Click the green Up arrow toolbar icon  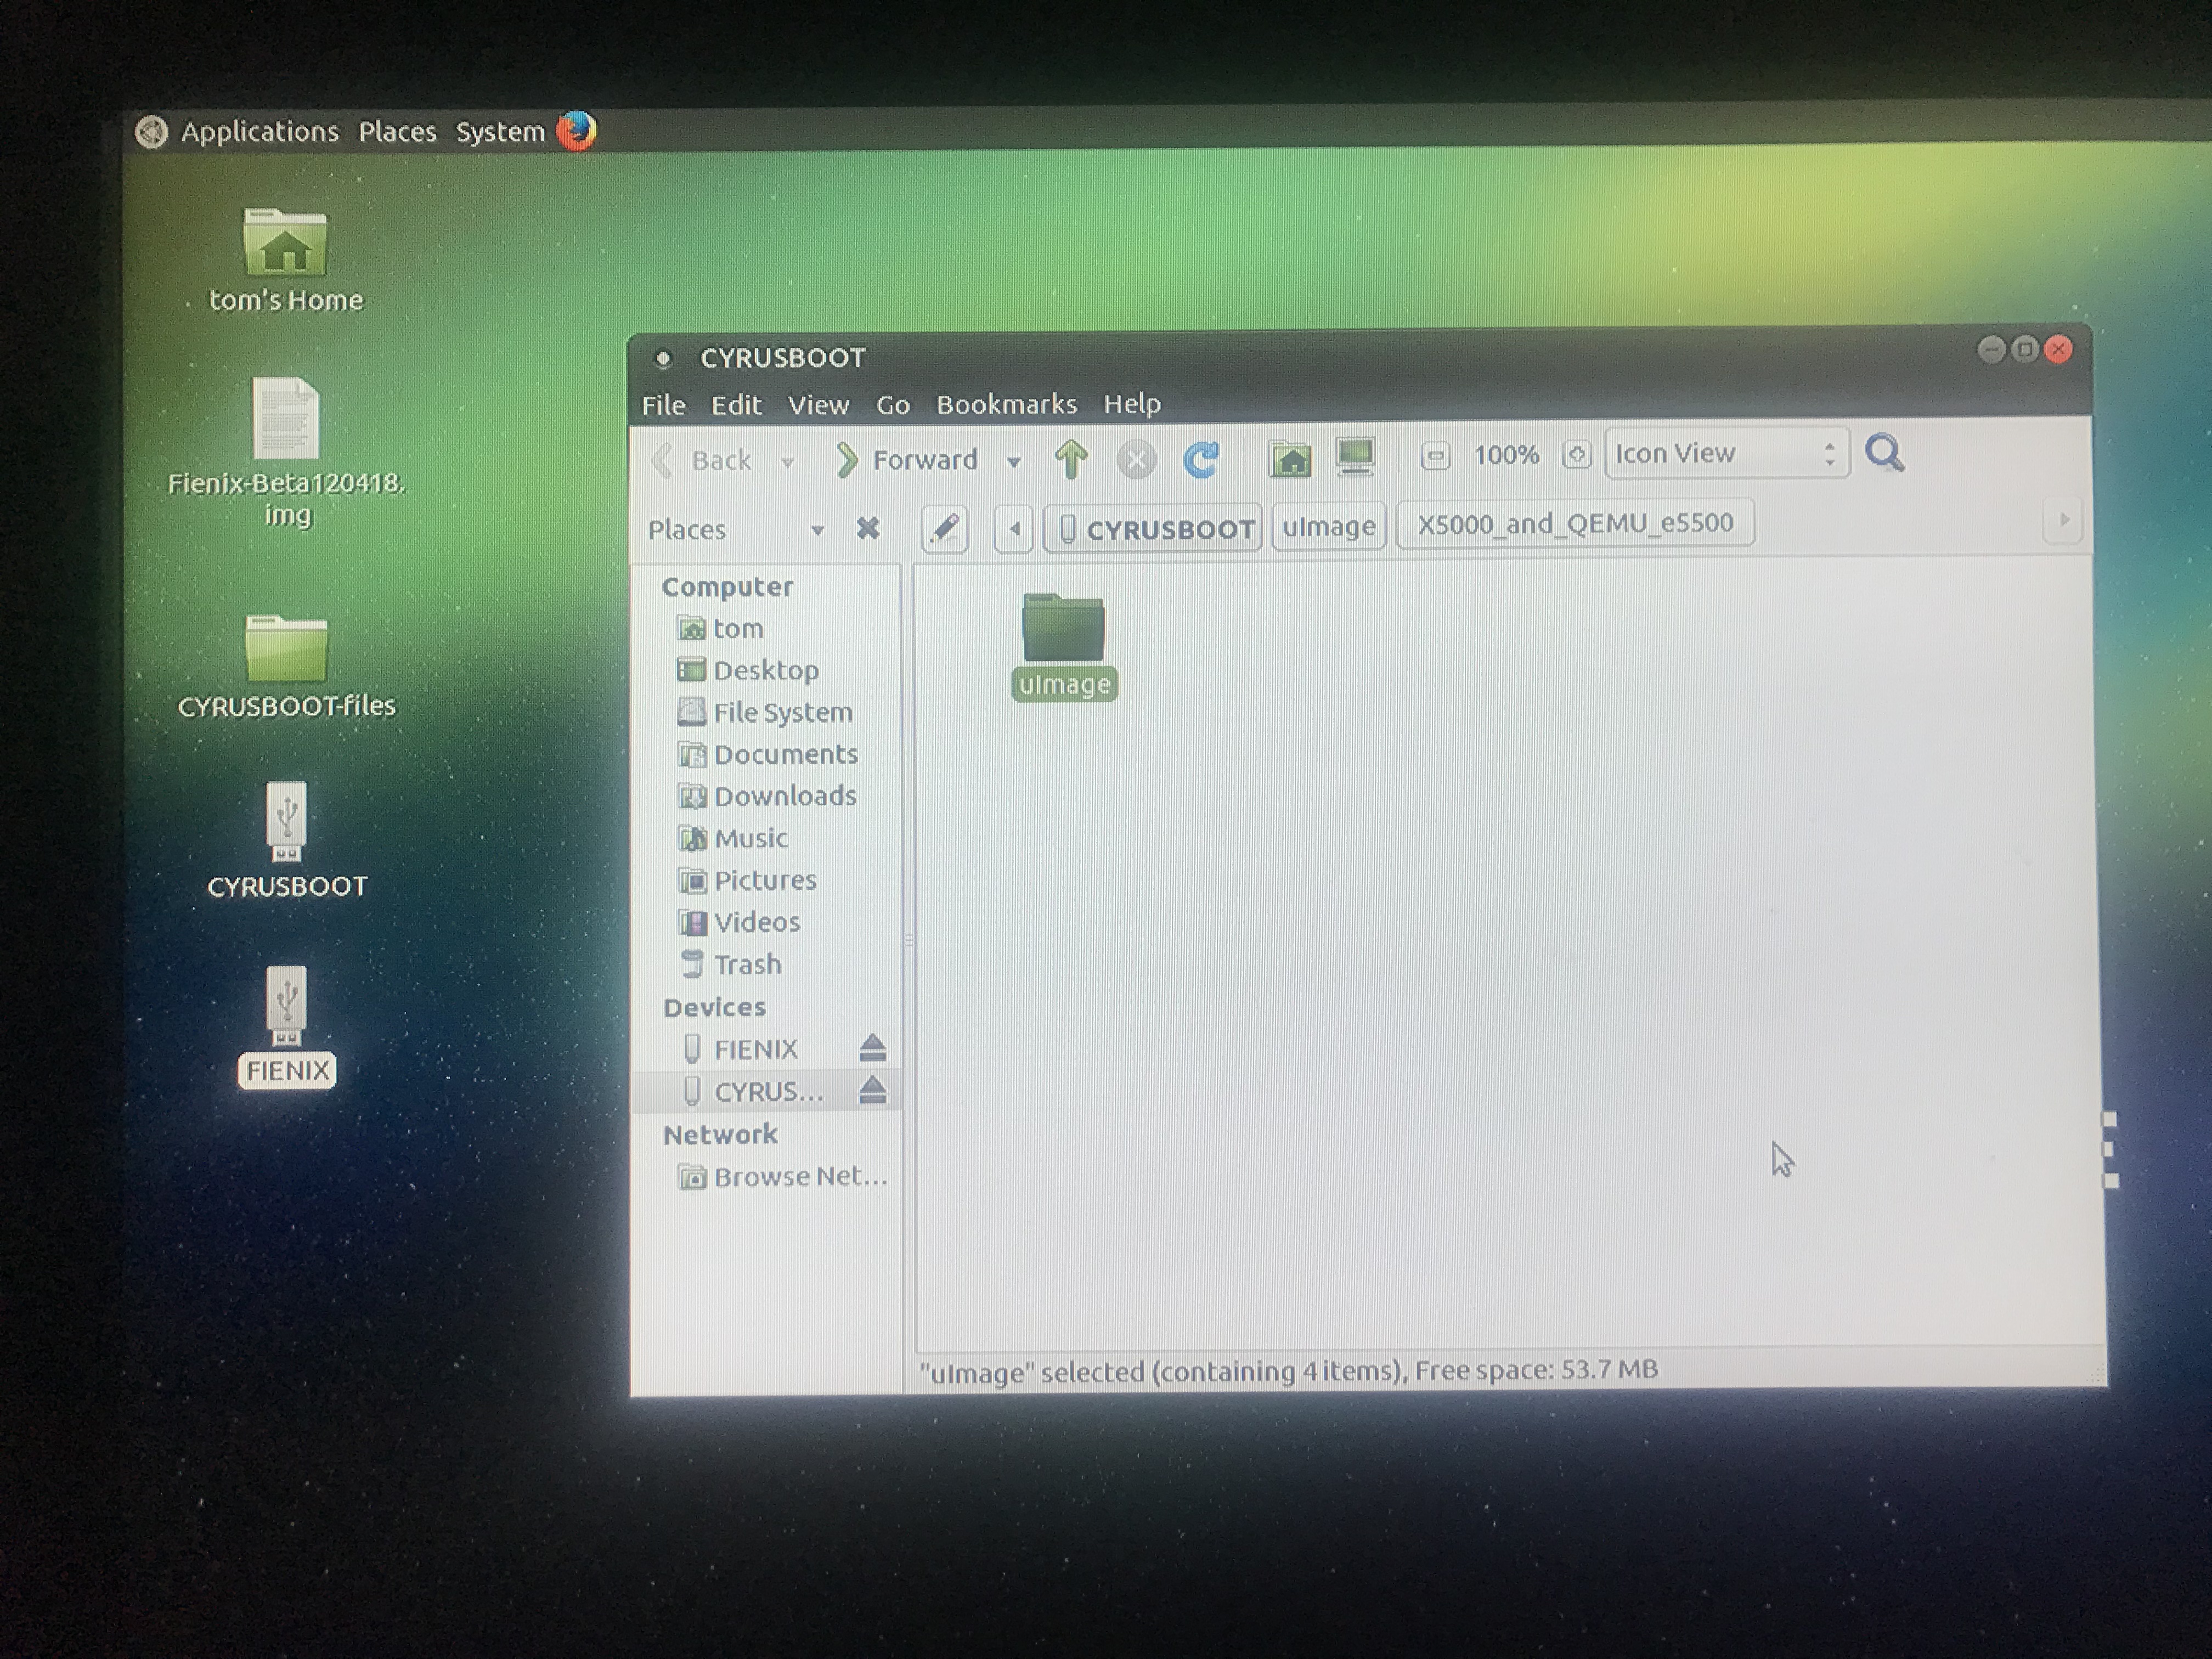(x=1071, y=460)
